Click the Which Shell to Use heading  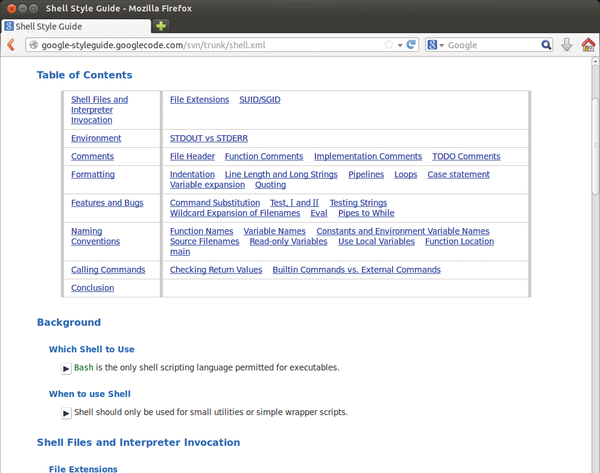[x=91, y=349]
